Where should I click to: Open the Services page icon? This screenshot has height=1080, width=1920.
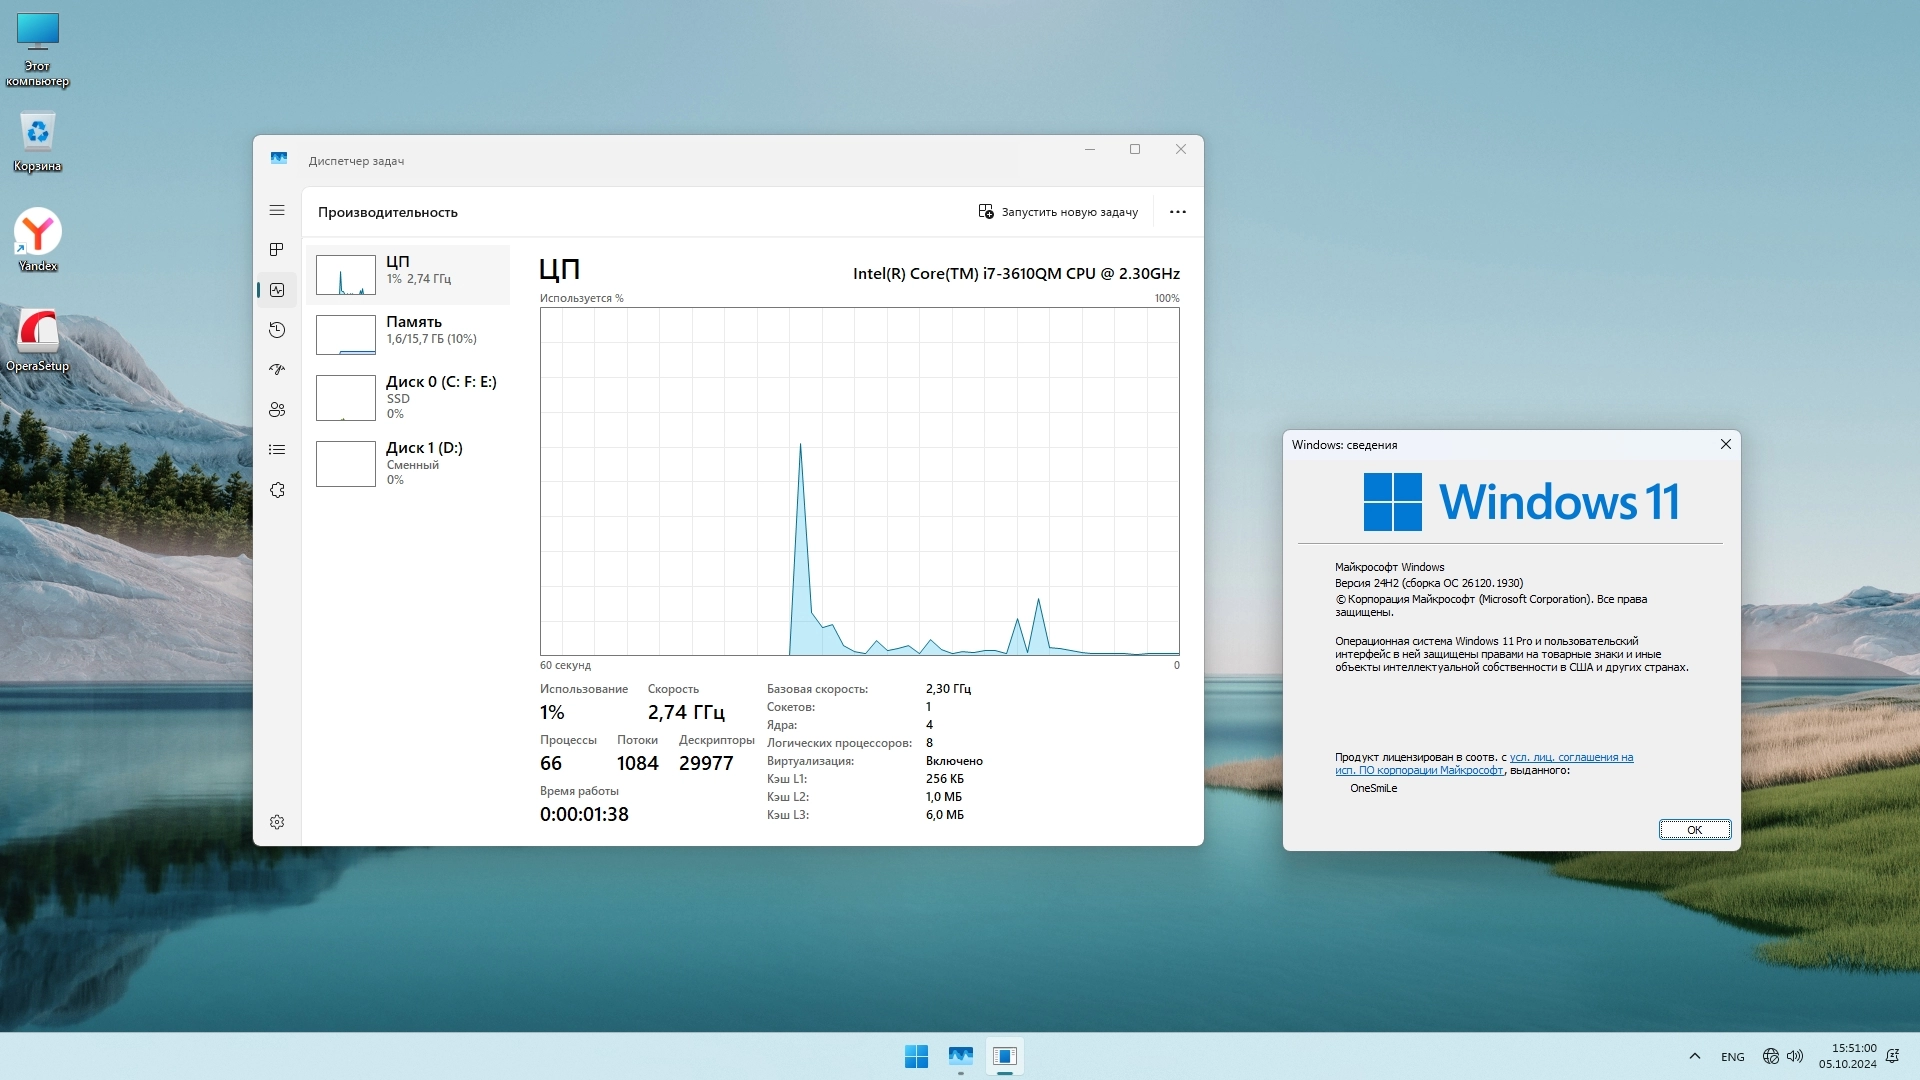(277, 490)
